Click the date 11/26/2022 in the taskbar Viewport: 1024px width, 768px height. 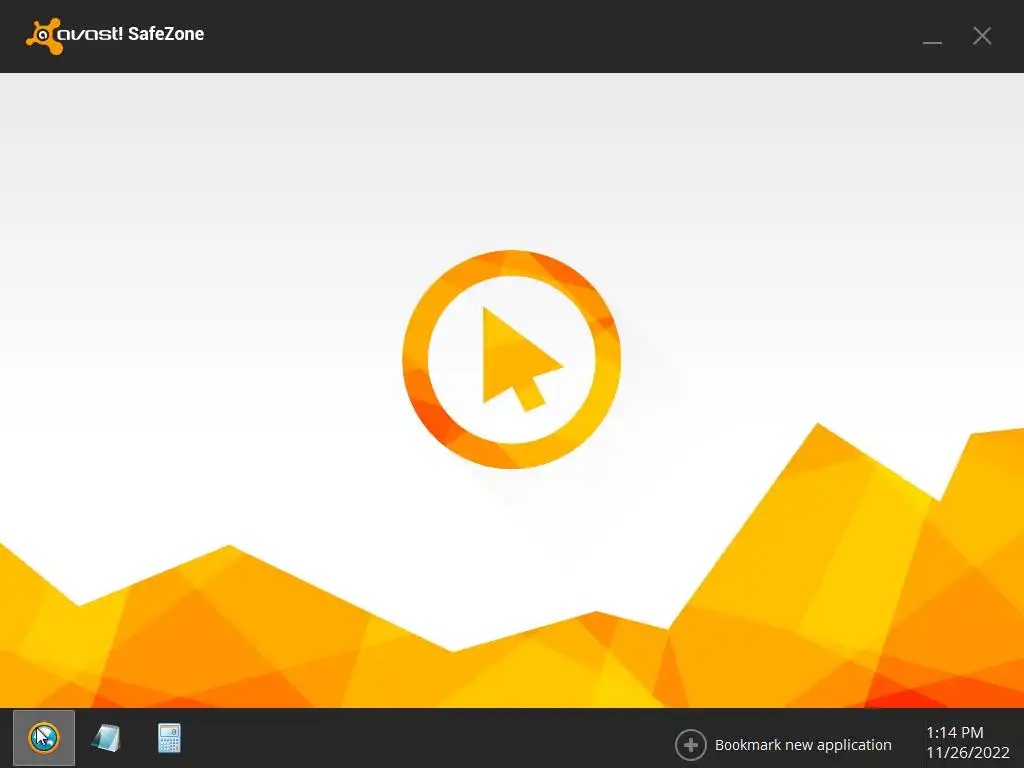click(x=968, y=752)
